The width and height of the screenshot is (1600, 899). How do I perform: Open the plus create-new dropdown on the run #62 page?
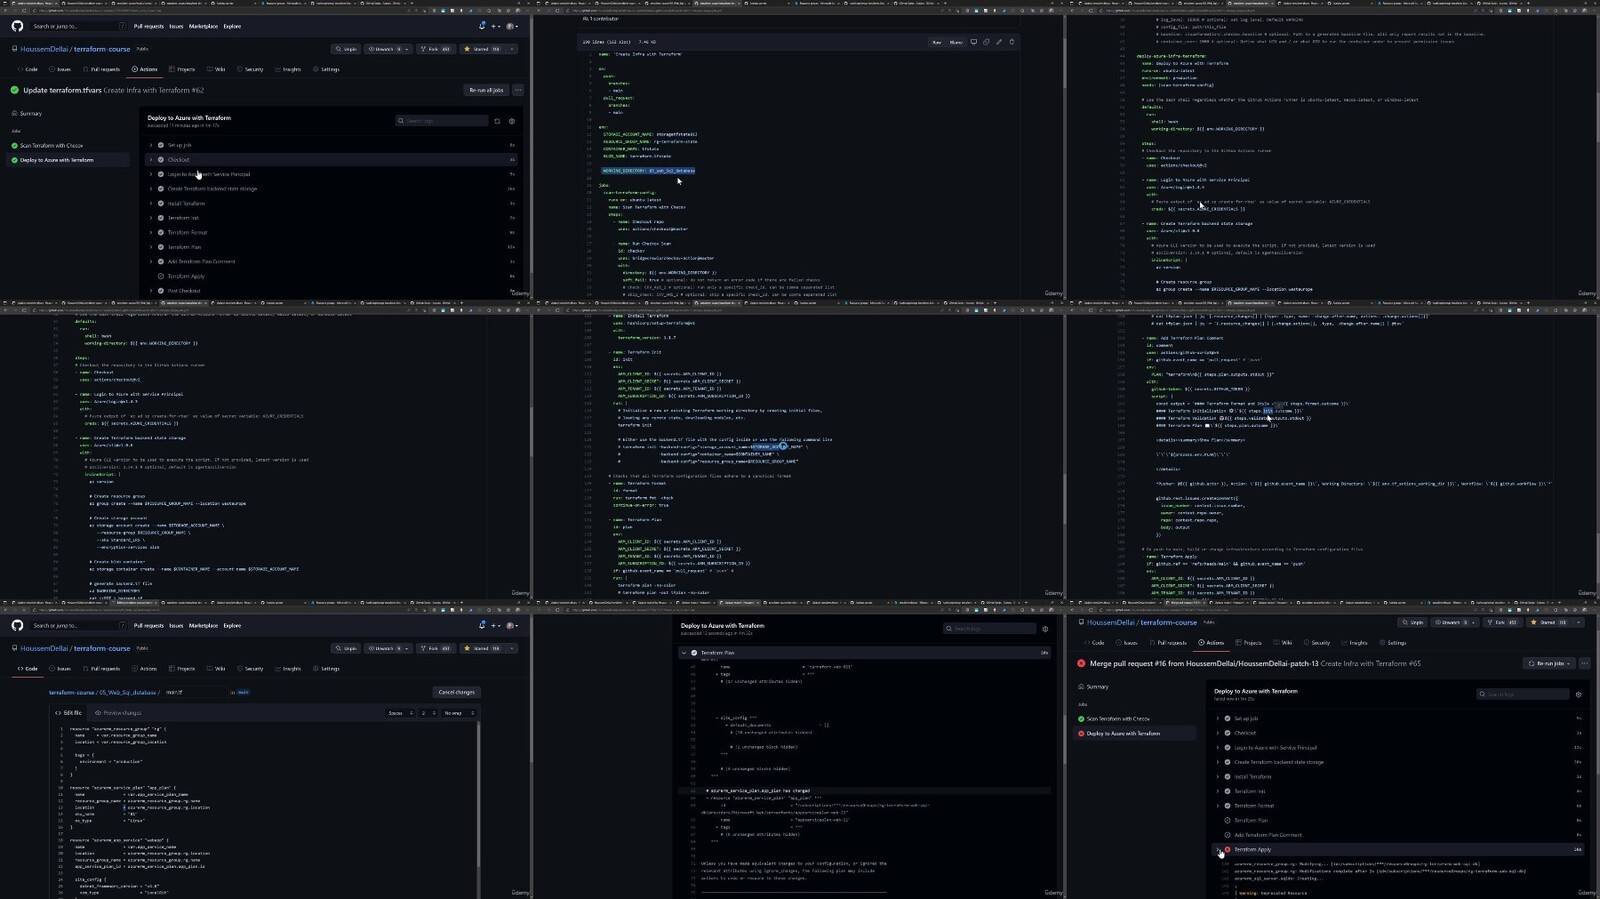click(x=495, y=26)
